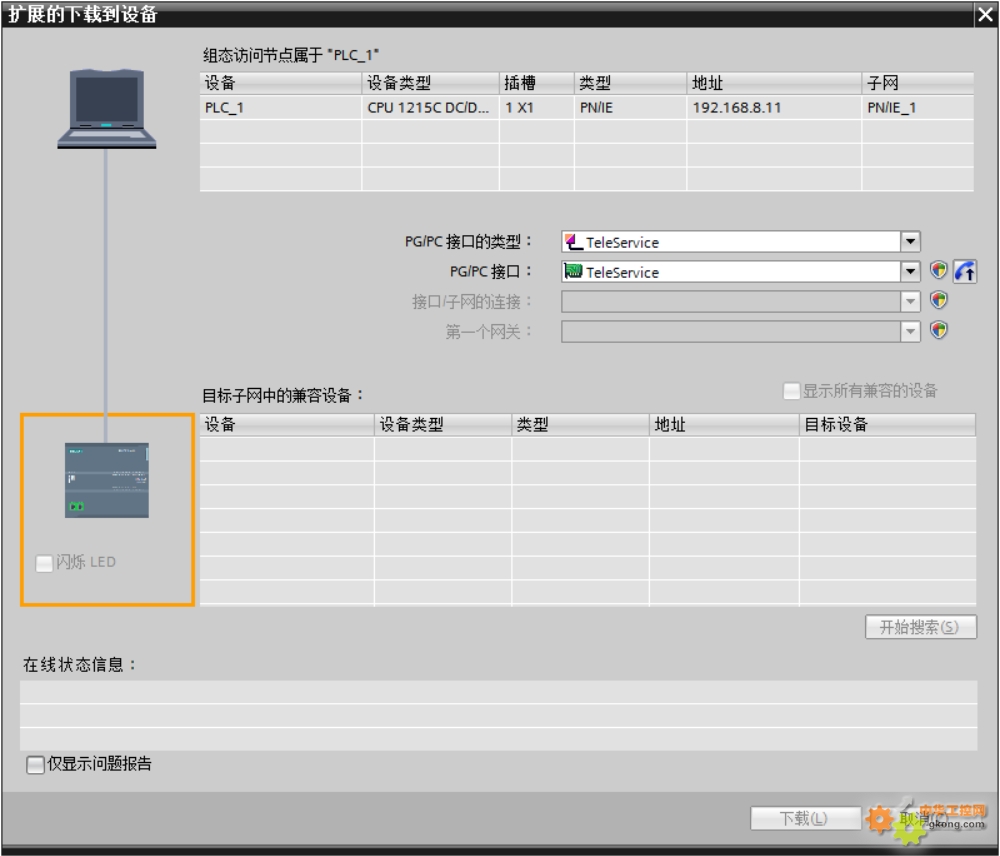Screen dimensions: 1000x856
Task: Click the shield icon beside 第一个网关
Action: point(938,330)
